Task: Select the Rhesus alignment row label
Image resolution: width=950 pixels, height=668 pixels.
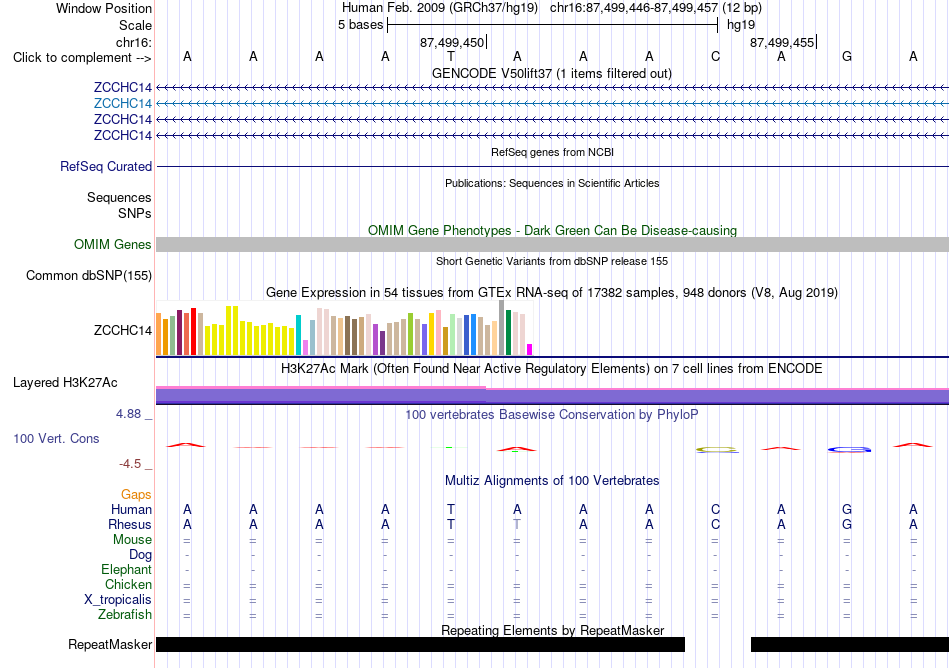Action: click(x=130, y=524)
